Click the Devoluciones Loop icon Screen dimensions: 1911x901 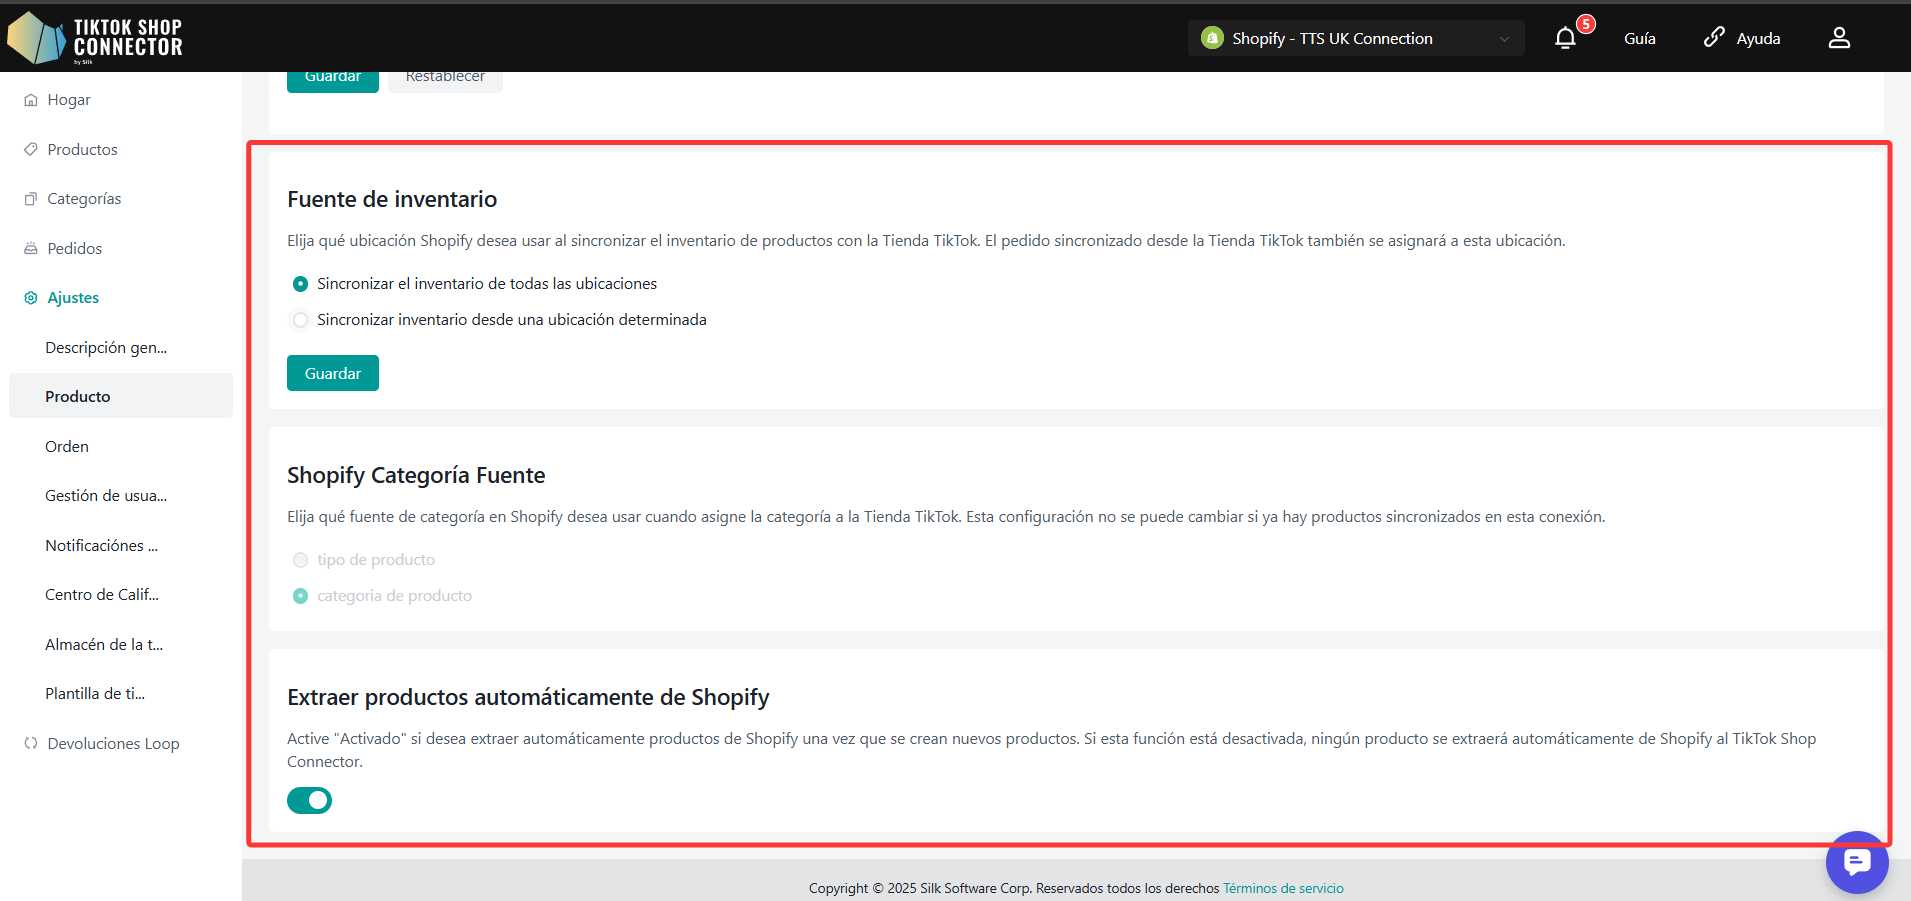click(x=31, y=743)
